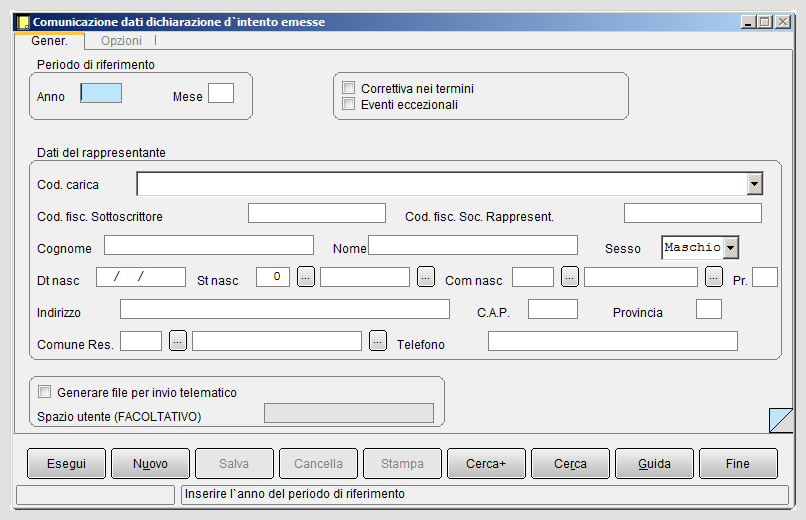Maximize the Comunicazione dati window
The width and height of the screenshot is (806, 520).
(765, 22)
